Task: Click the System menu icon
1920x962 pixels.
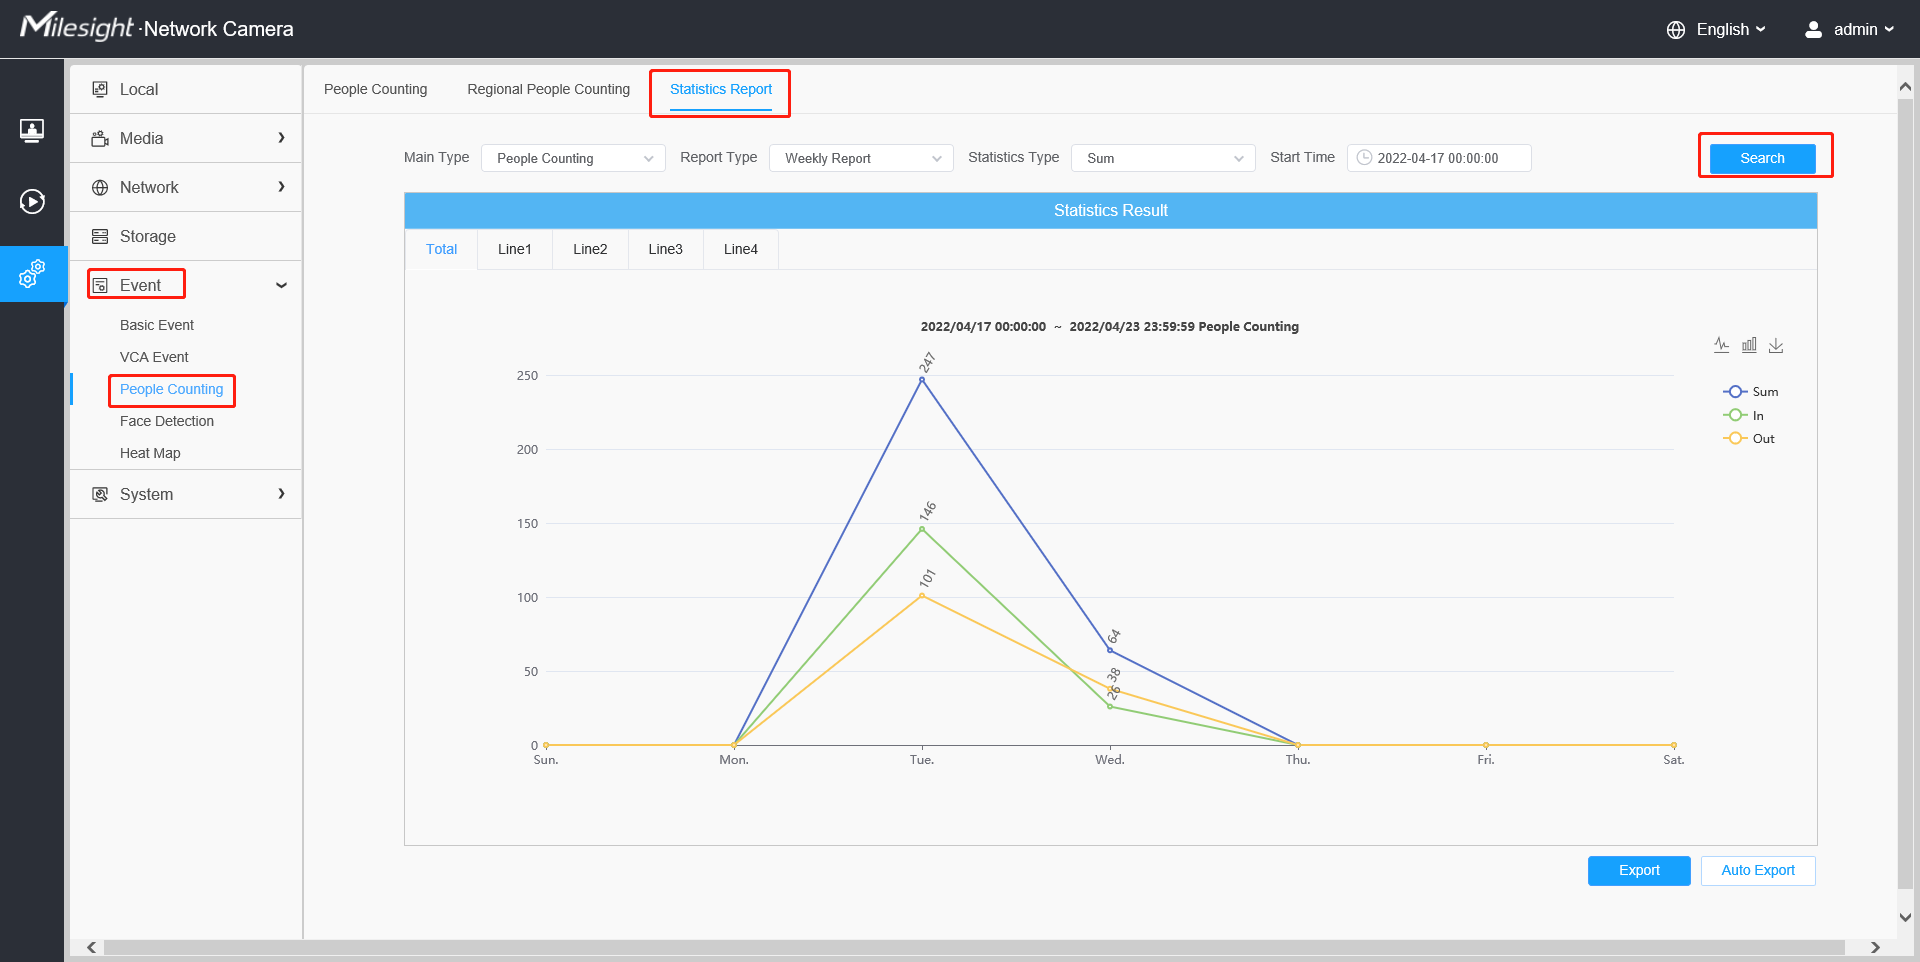Action: click(100, 494)
